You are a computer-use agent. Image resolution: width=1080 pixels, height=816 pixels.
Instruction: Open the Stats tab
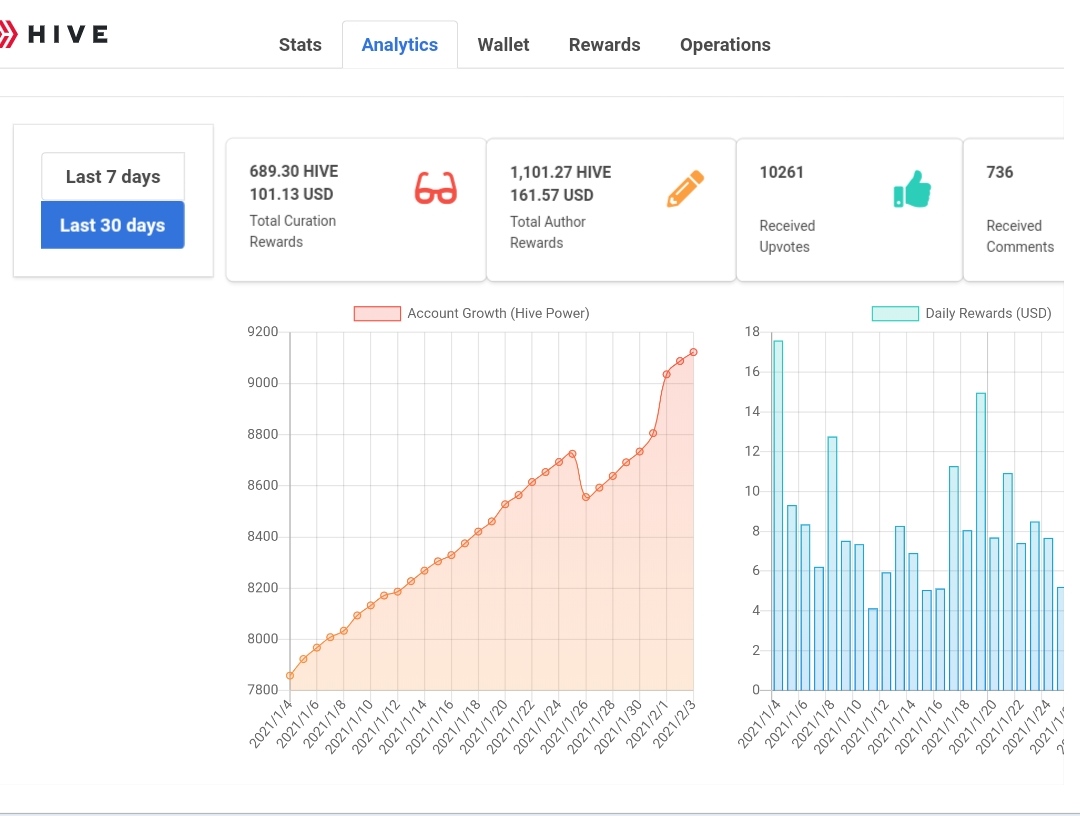pyautogui.click(x=300, y=45)
